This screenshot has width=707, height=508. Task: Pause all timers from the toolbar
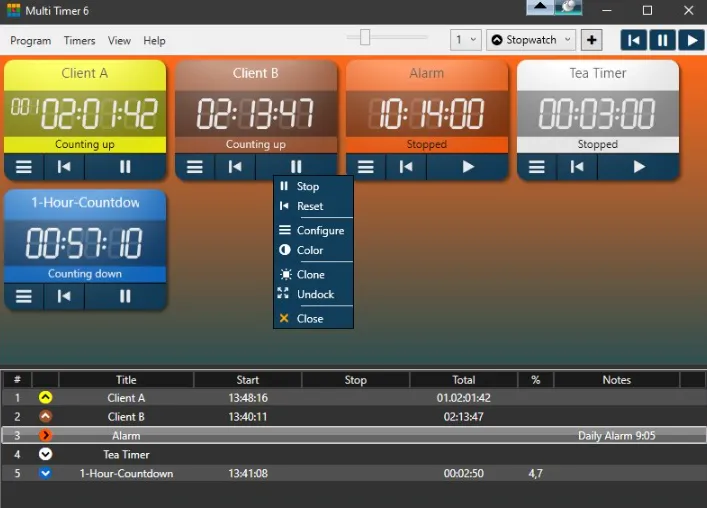coord(662,40)
